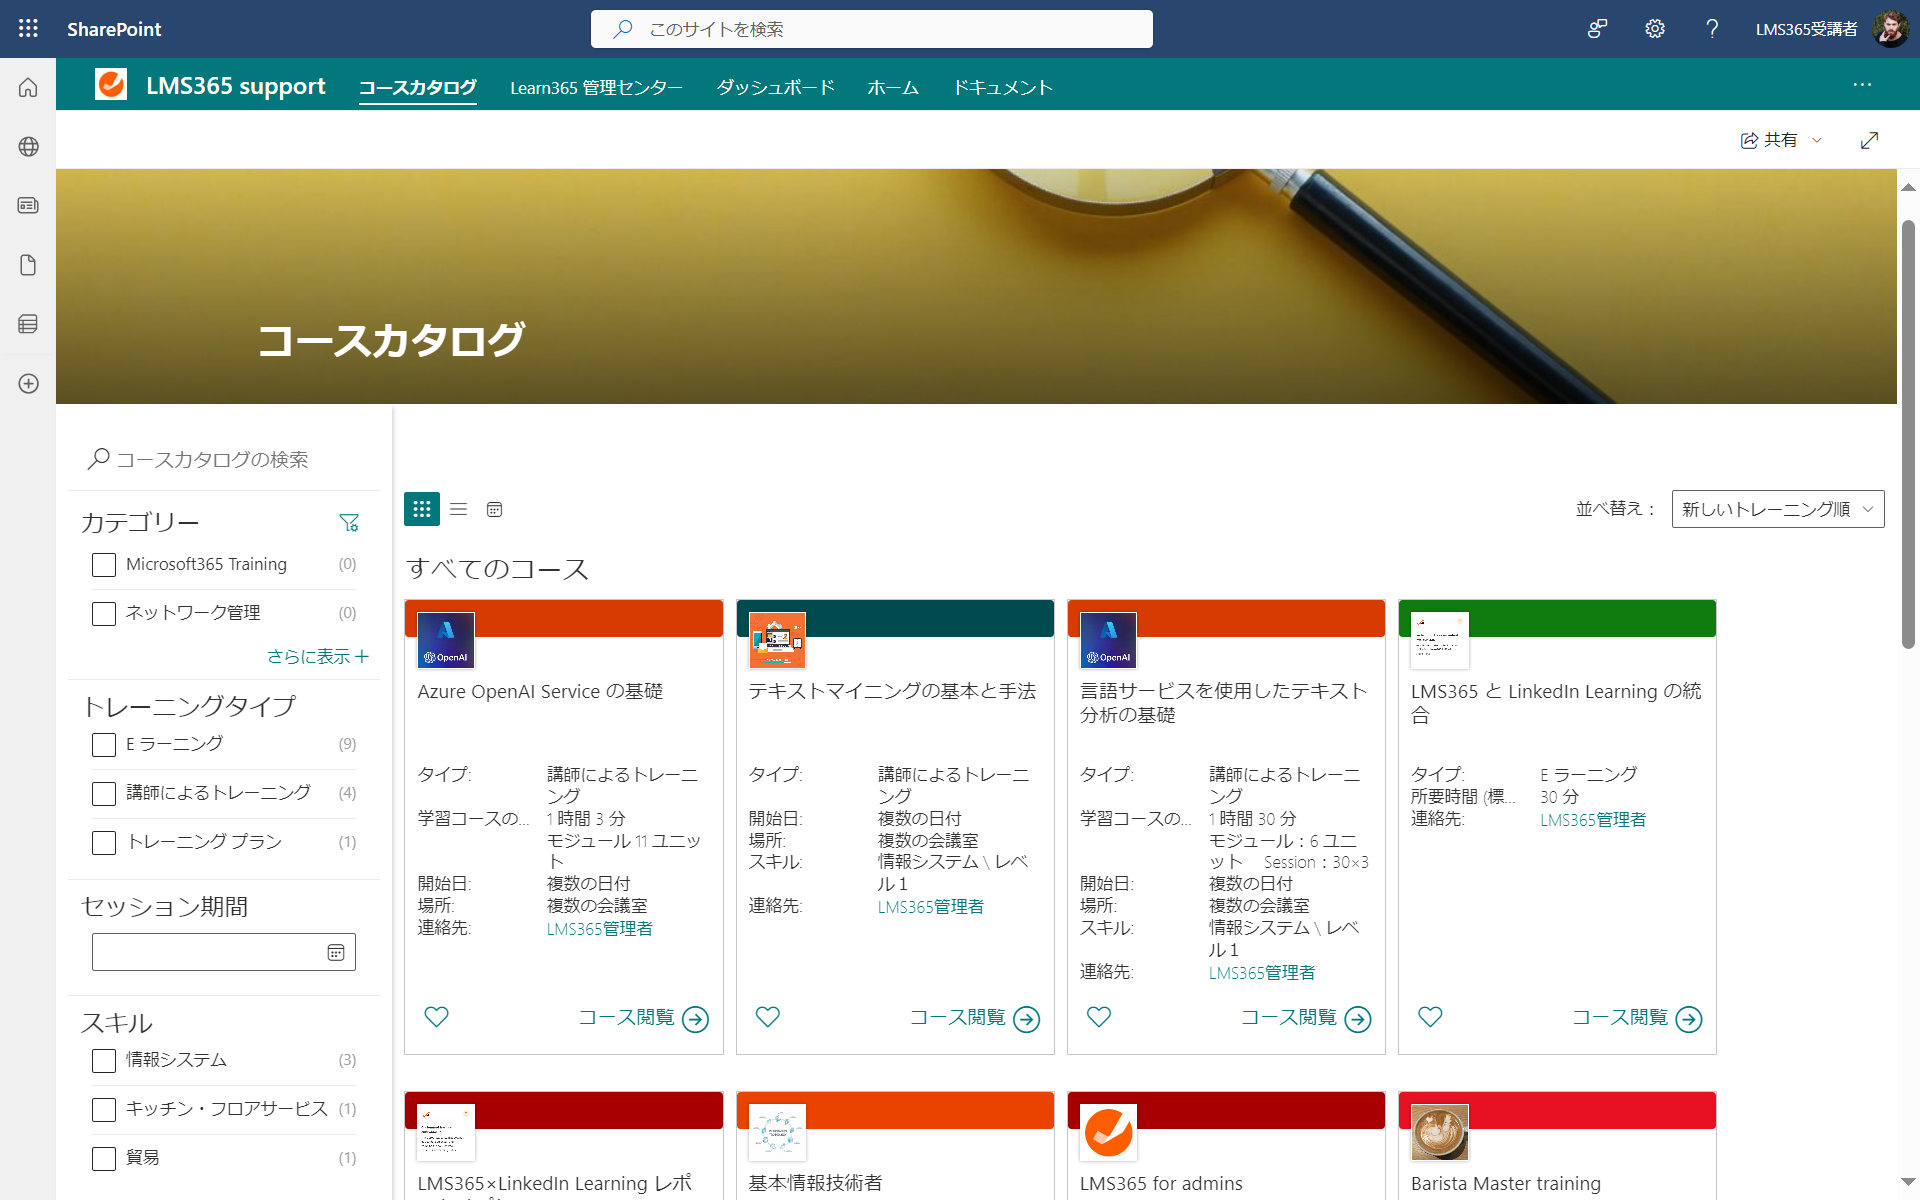Screen dimensions: 1920x1200
Task: Open コース閲覧 for LMS365 と LinkedIn Learning
Action: pyautogui.click(x=1637, y=1018)
